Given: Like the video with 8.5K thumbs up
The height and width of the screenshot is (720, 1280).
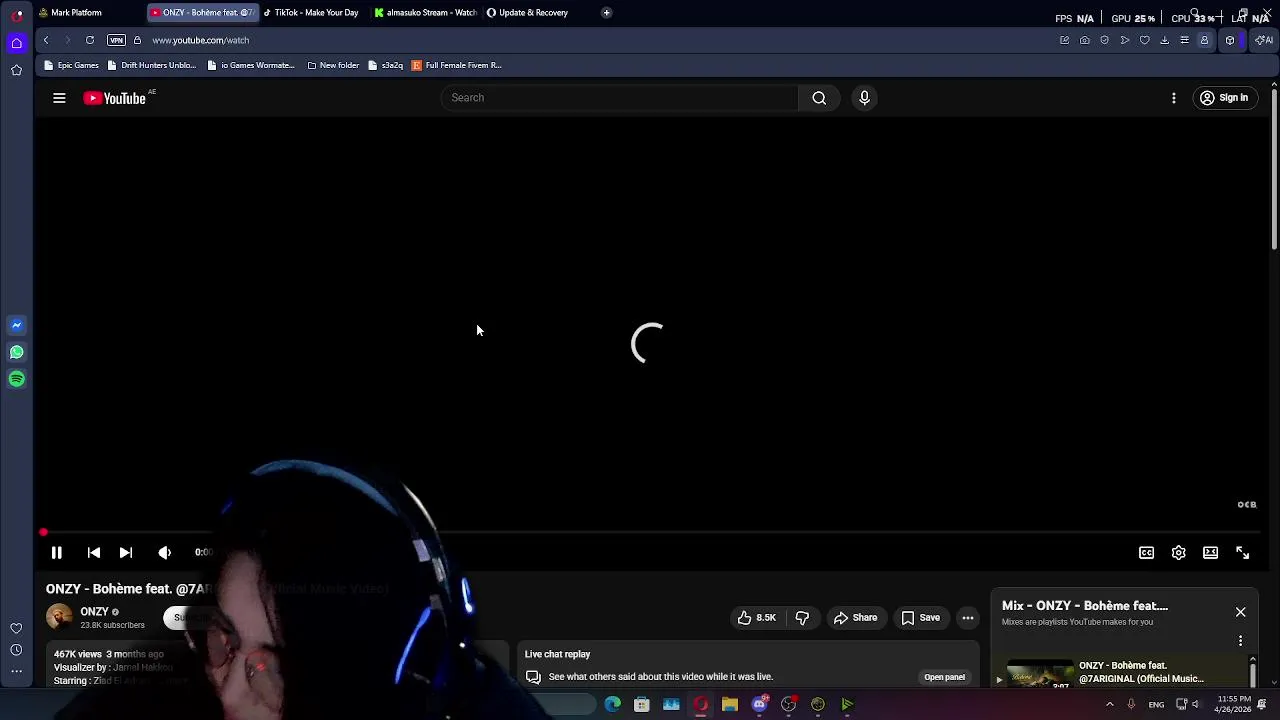Looking at the screenshot, I should pyautogui.click(x=756, y=618).
